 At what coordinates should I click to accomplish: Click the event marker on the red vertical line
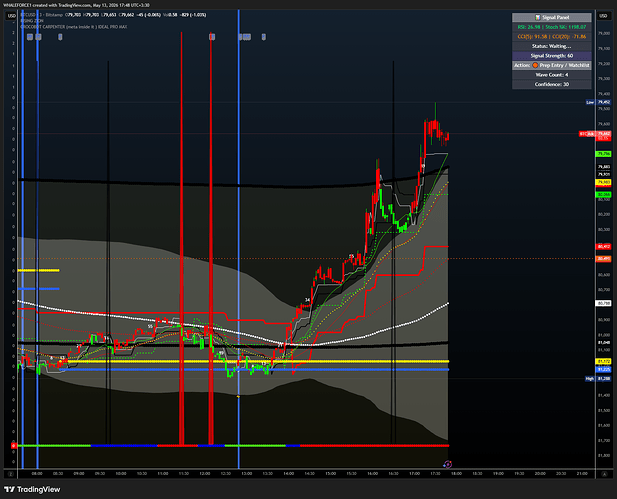click(212, 37)
